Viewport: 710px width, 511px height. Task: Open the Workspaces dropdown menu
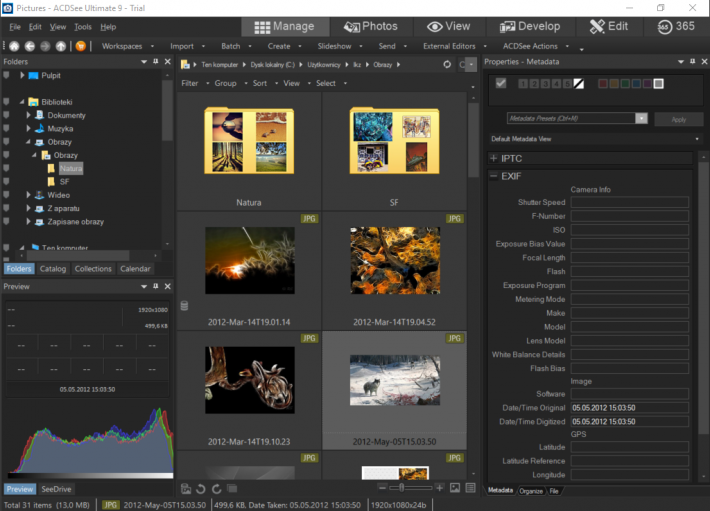coord(128,46)
